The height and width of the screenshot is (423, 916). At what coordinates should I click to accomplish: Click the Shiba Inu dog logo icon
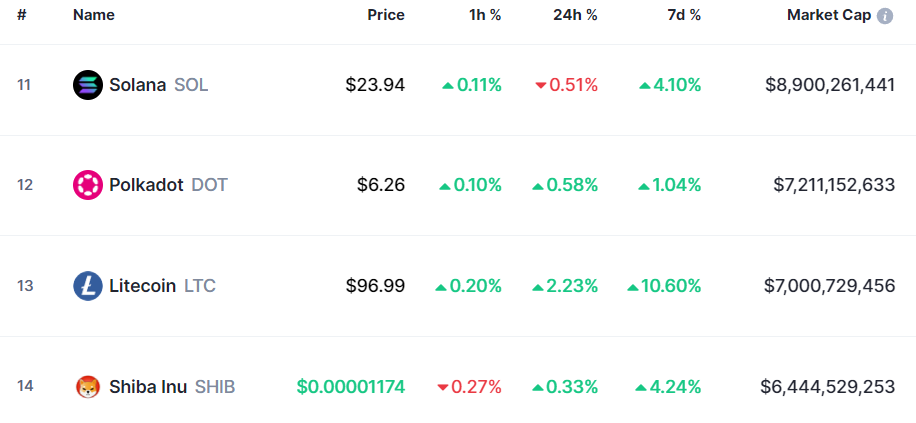[x=88, y=387]
